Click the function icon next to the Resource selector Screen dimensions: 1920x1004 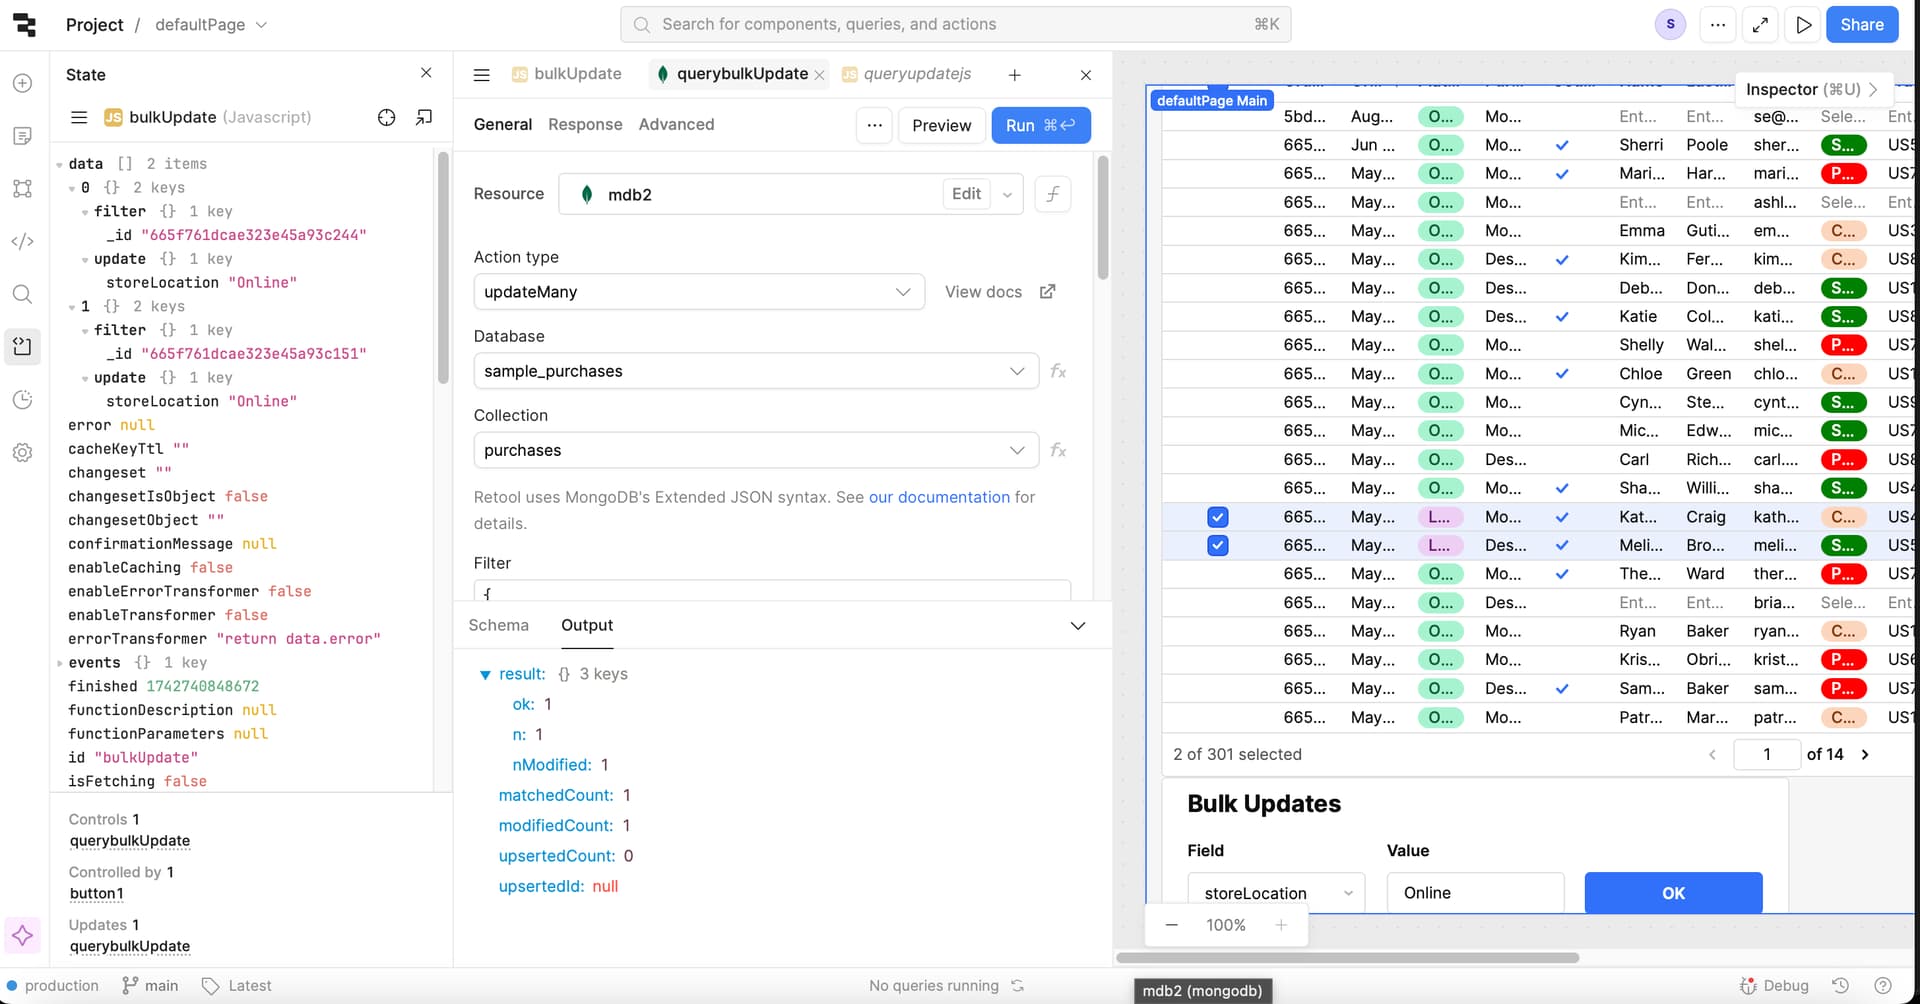1053,194
